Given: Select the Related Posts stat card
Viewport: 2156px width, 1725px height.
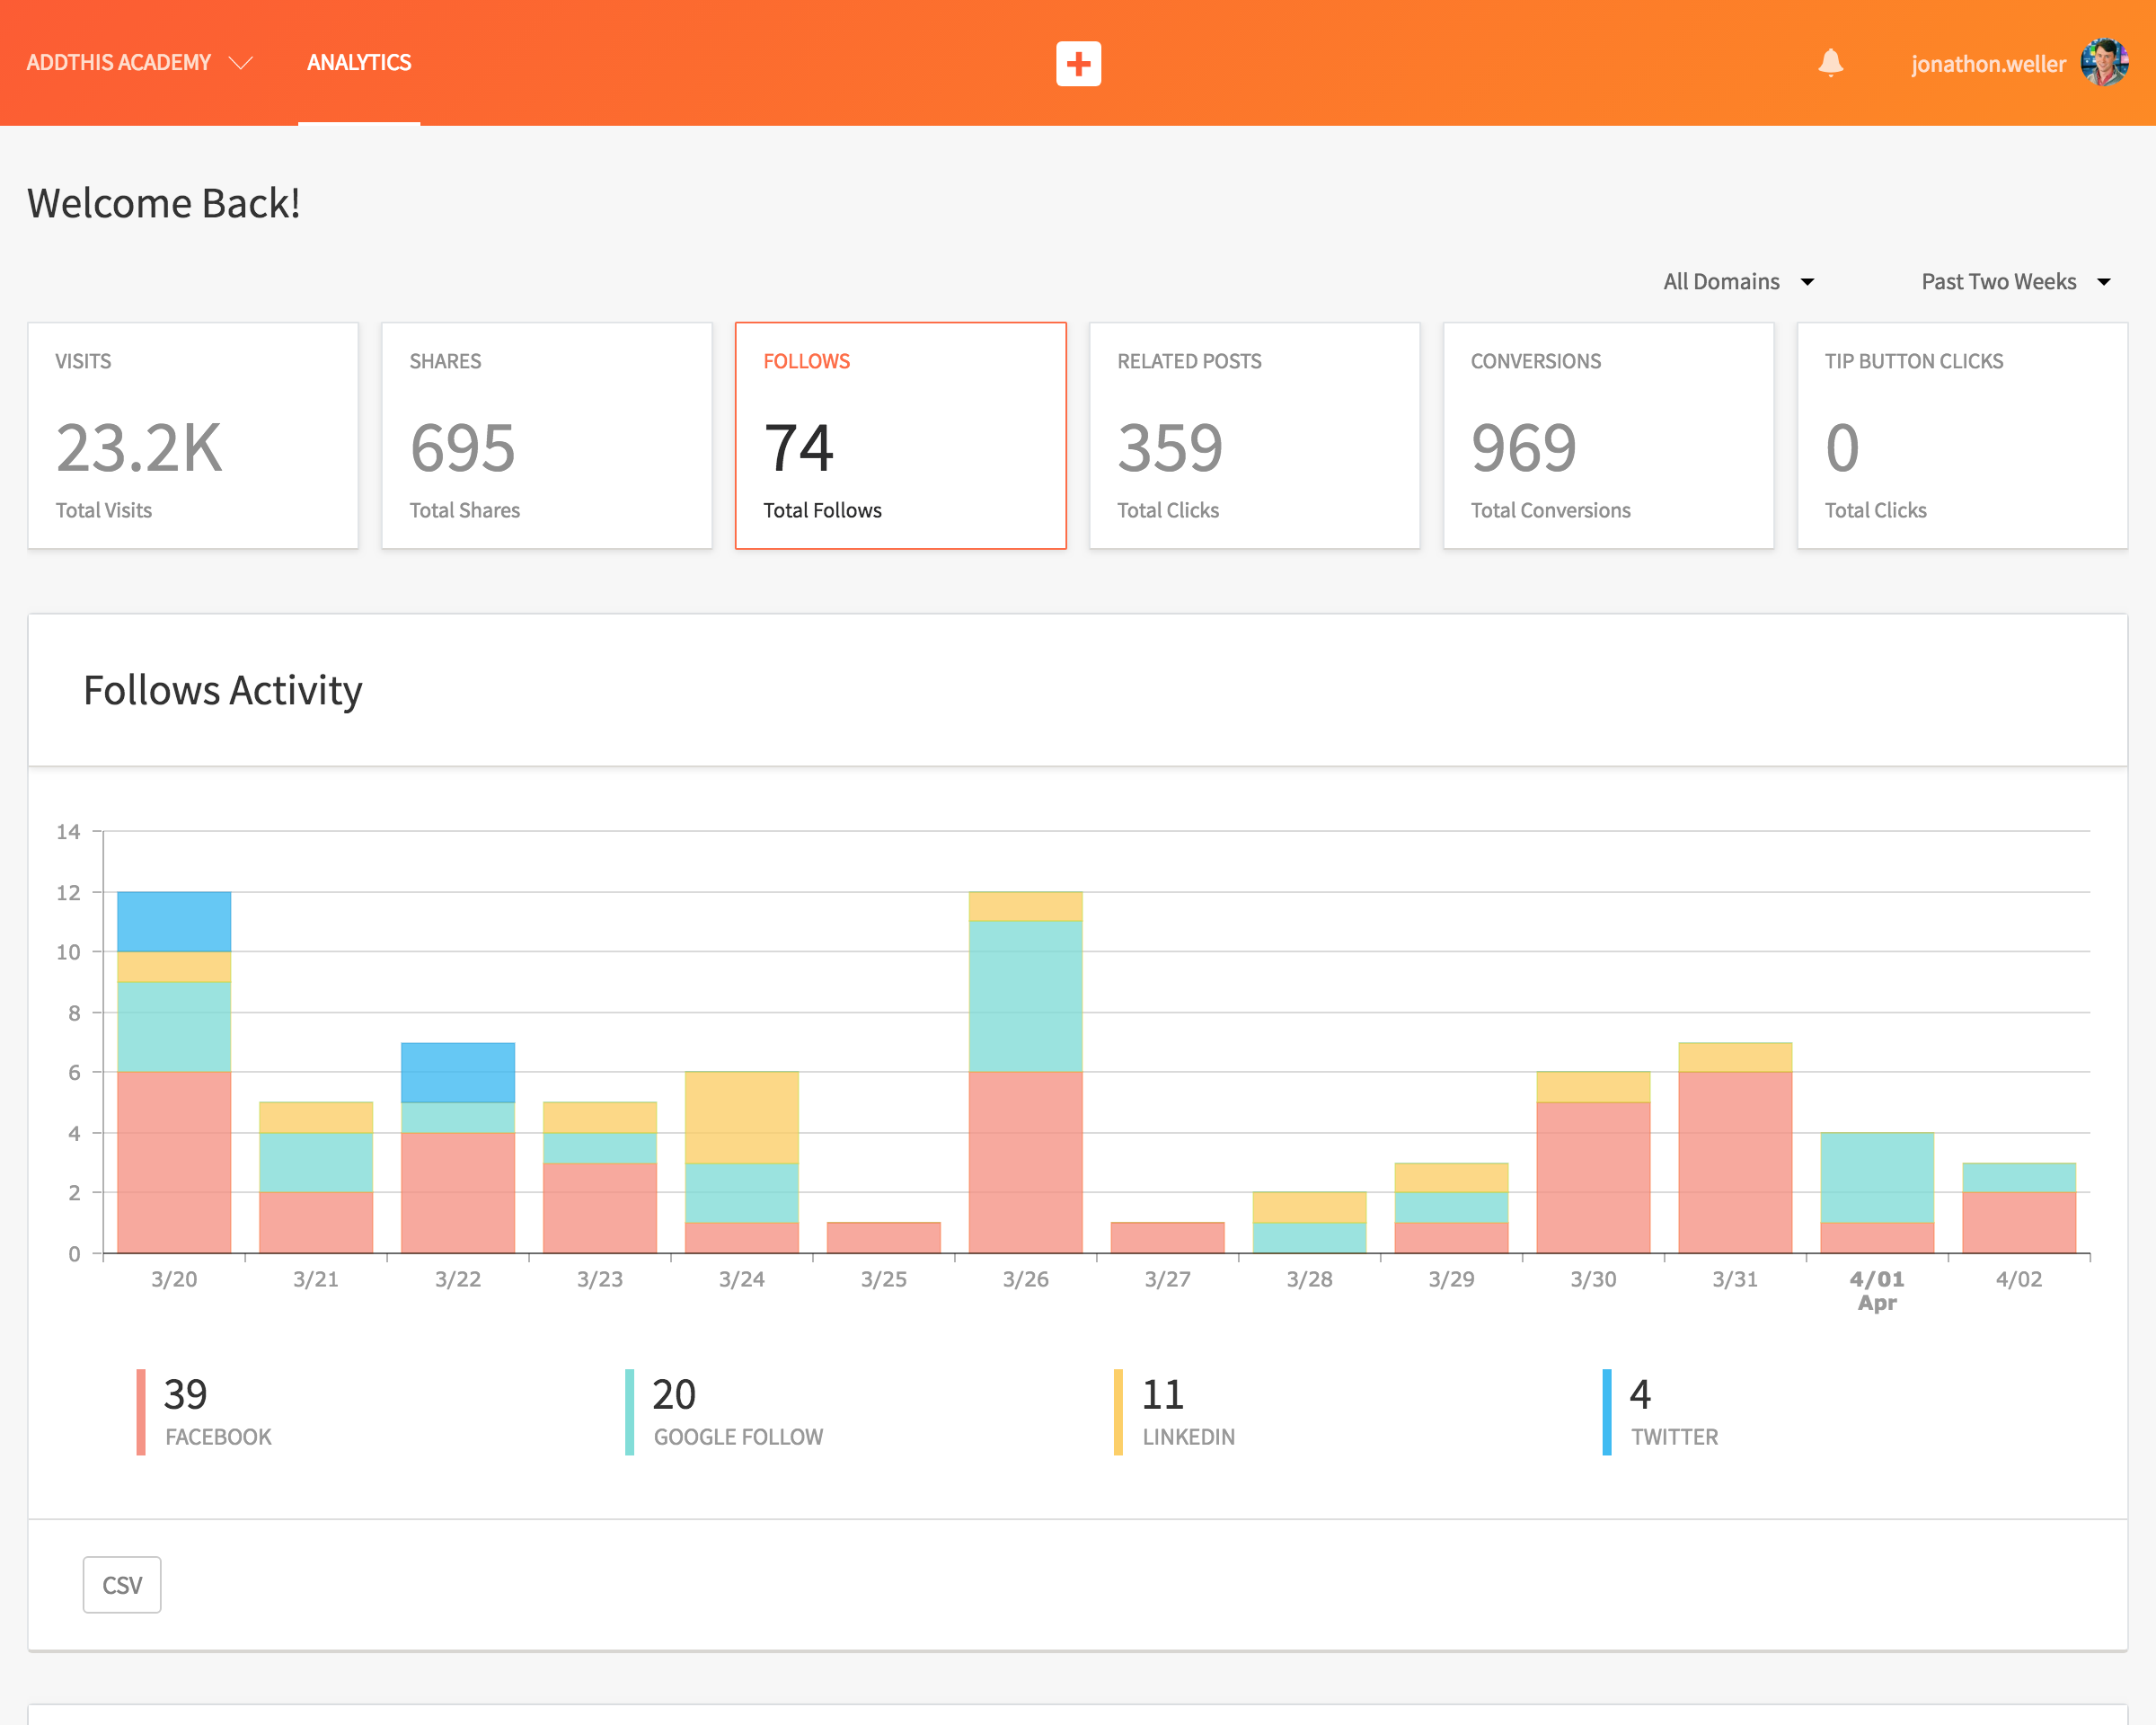Looking at the screenshot, I should 1254,436.
